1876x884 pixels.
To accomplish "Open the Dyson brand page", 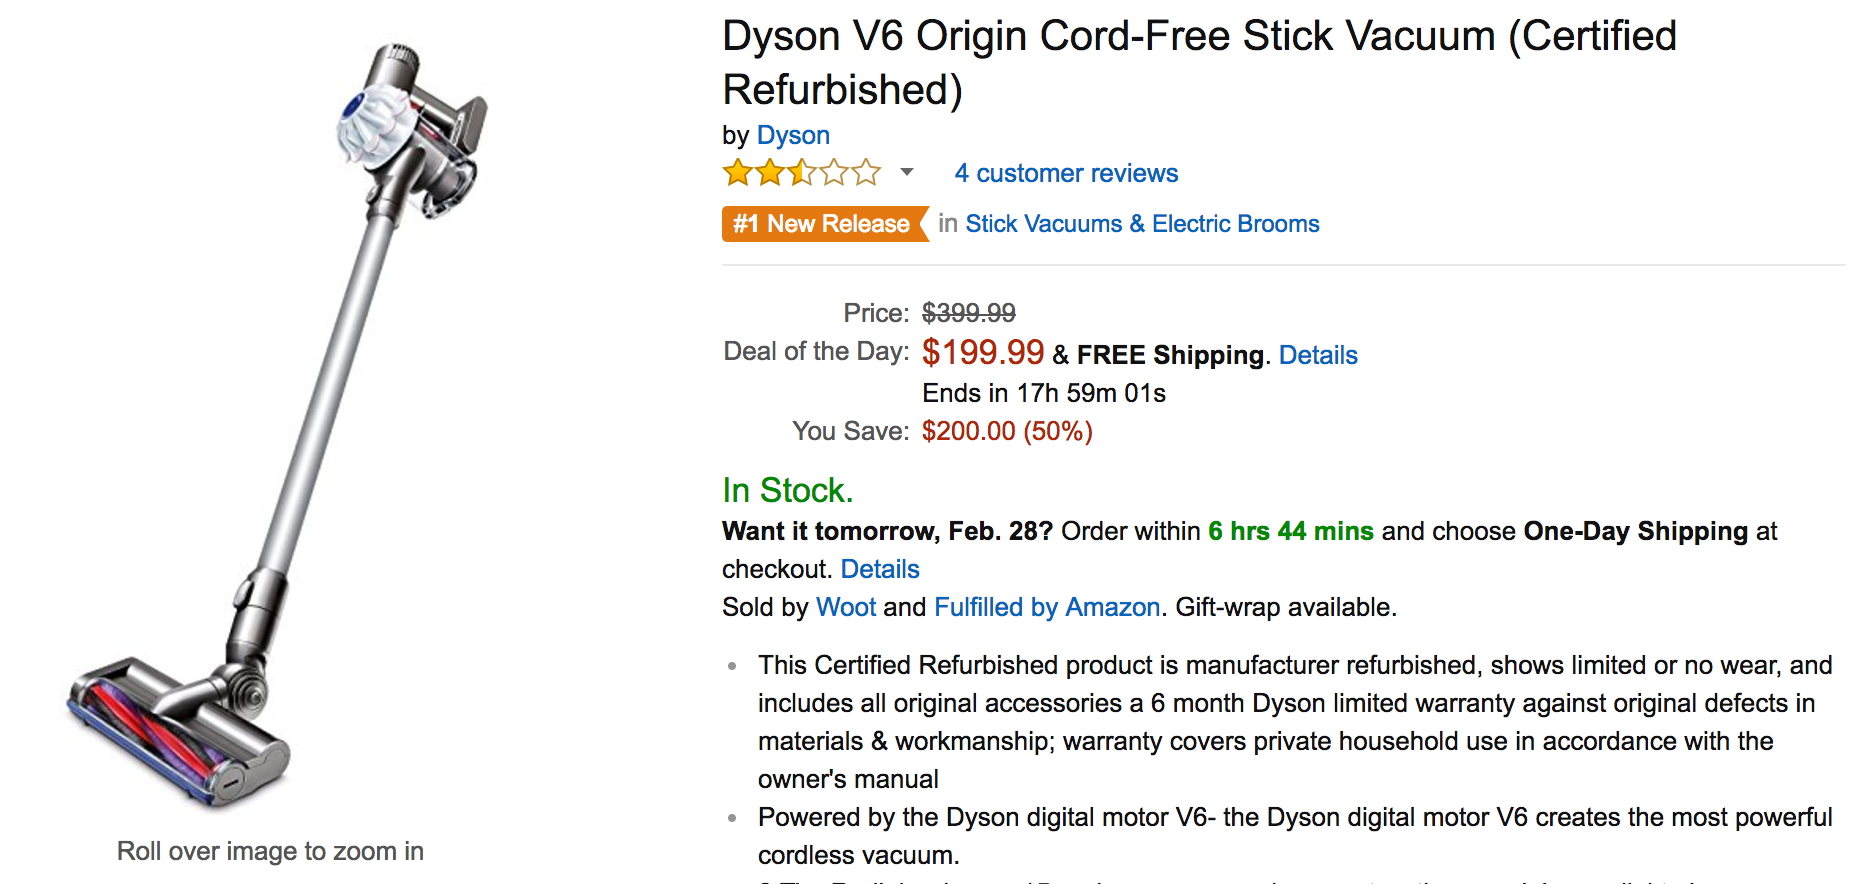I will coord(793,135).
